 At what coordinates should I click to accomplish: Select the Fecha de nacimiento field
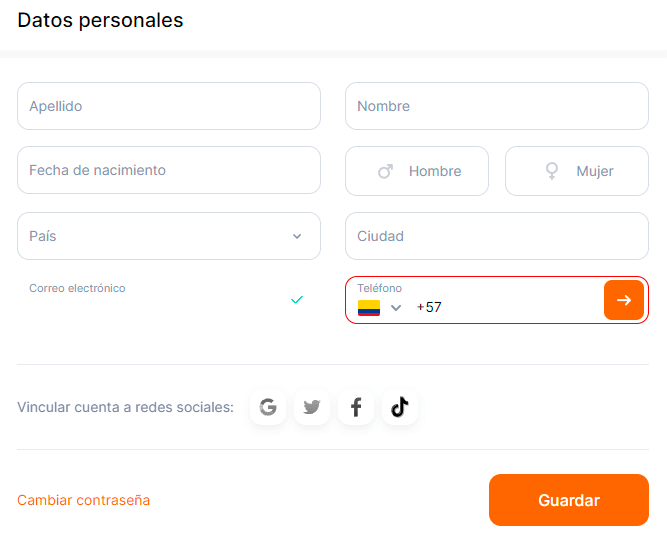click(x=169, y=170)
